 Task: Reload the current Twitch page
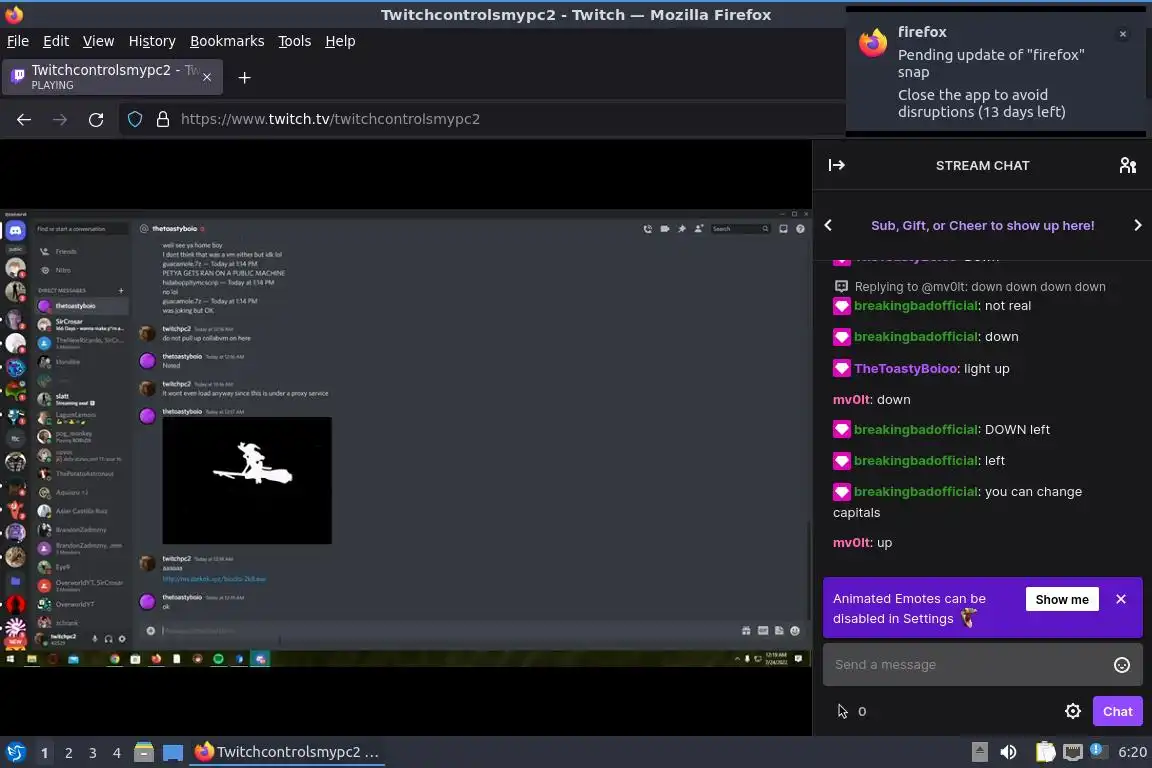click(96, 119)
